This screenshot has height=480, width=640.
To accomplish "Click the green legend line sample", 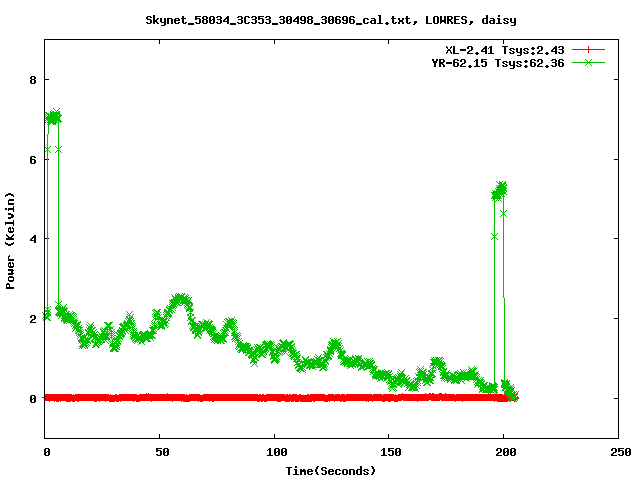I will click(x=588, y=62).
